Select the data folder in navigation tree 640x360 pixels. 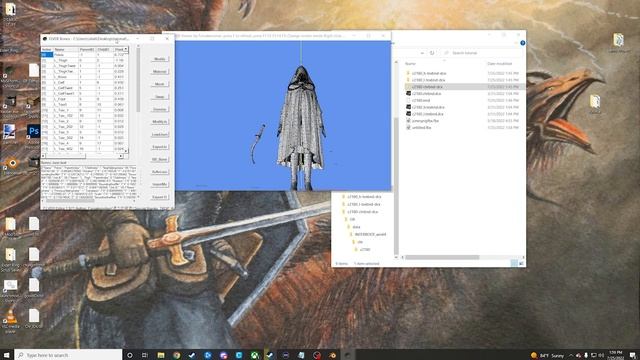click(x=356, y=227)
